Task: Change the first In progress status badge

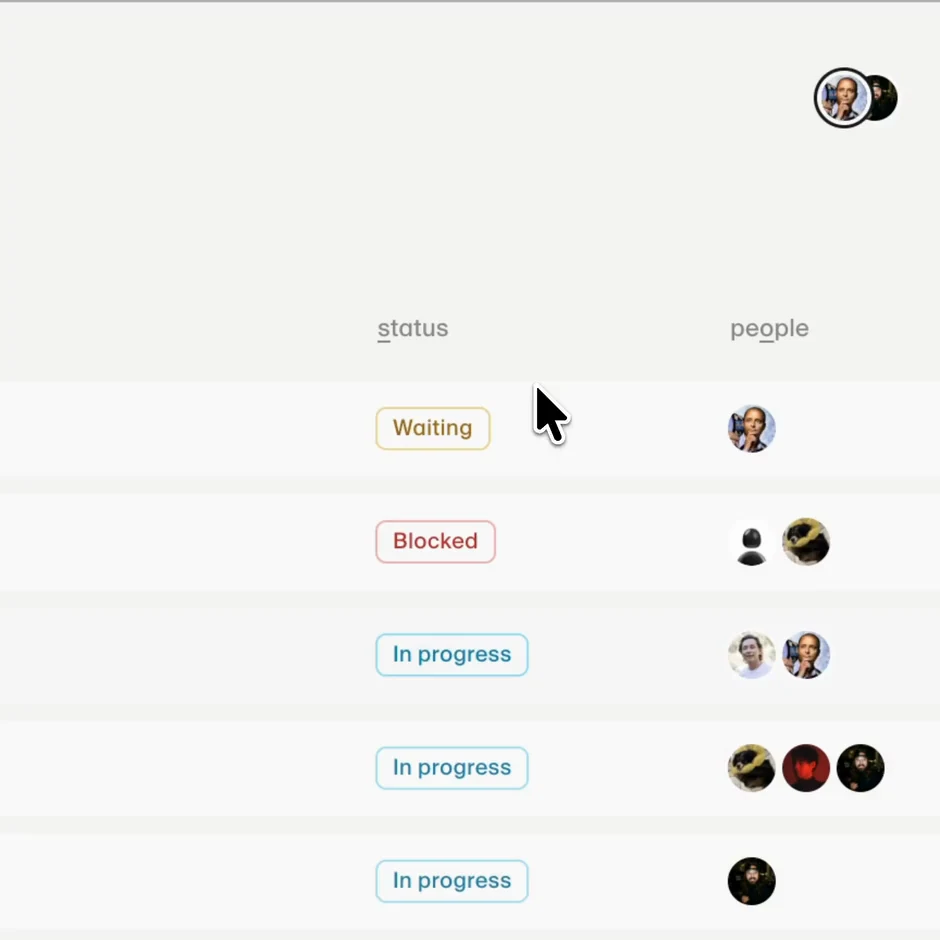Action: click(x=452, y=655)
